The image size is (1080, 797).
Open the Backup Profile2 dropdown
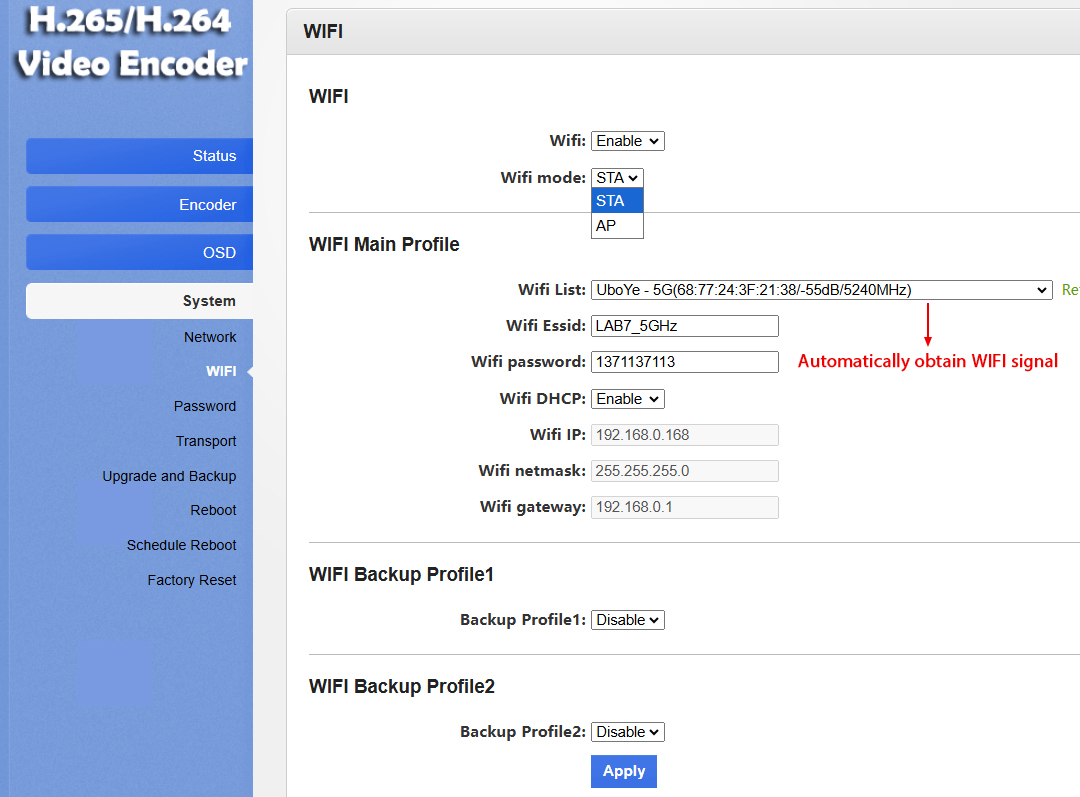click(x=627, y=732)
